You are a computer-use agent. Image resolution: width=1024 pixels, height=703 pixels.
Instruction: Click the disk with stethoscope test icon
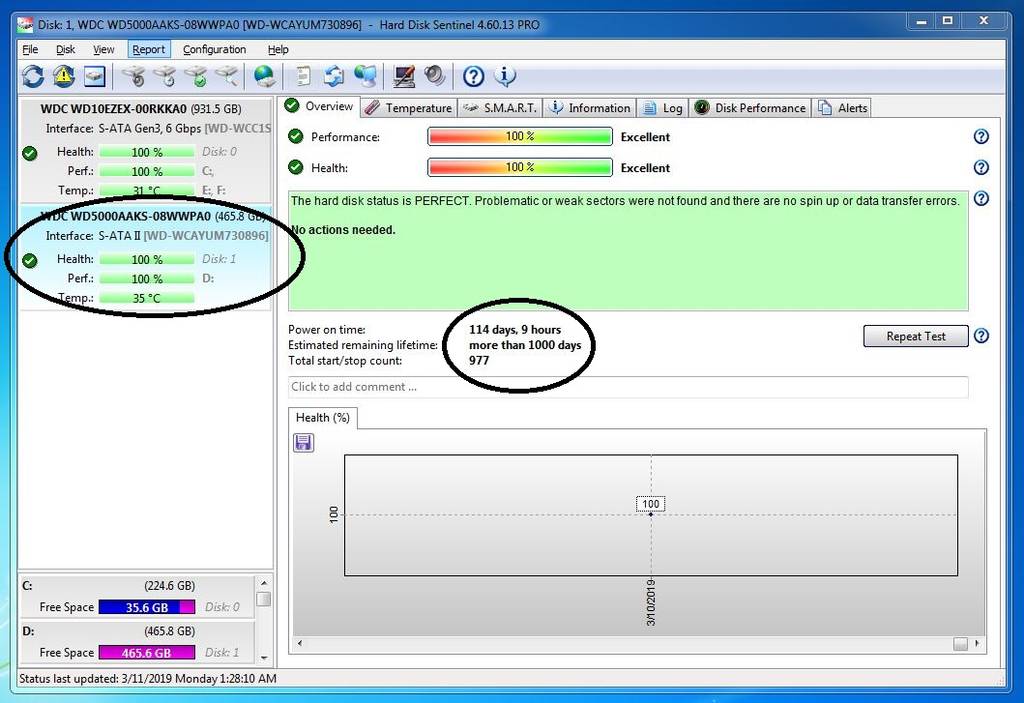point(135,76)
